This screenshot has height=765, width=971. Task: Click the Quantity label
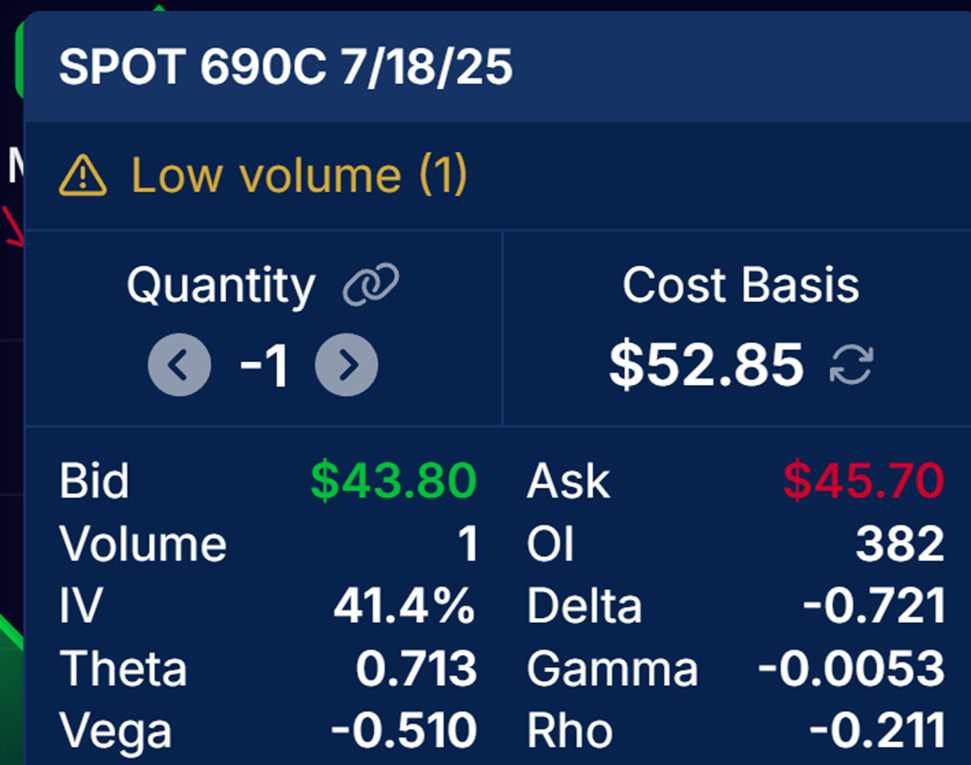pyautogui.click(x=221, y=286)
